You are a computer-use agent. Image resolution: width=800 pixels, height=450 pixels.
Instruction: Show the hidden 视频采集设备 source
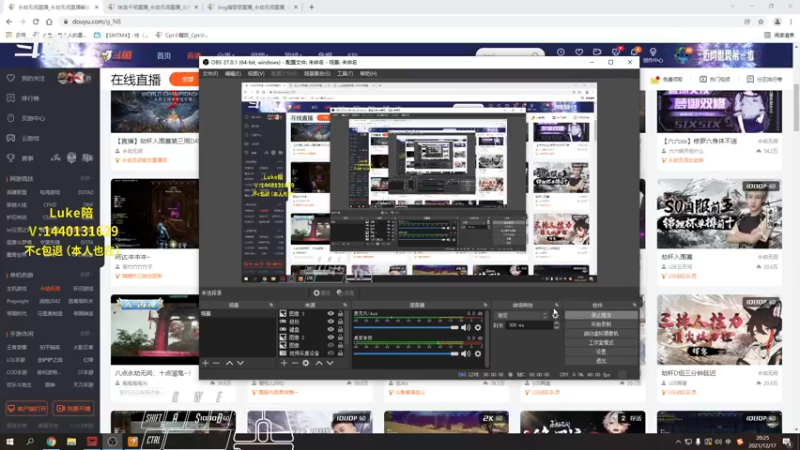[x=331, y=353]
